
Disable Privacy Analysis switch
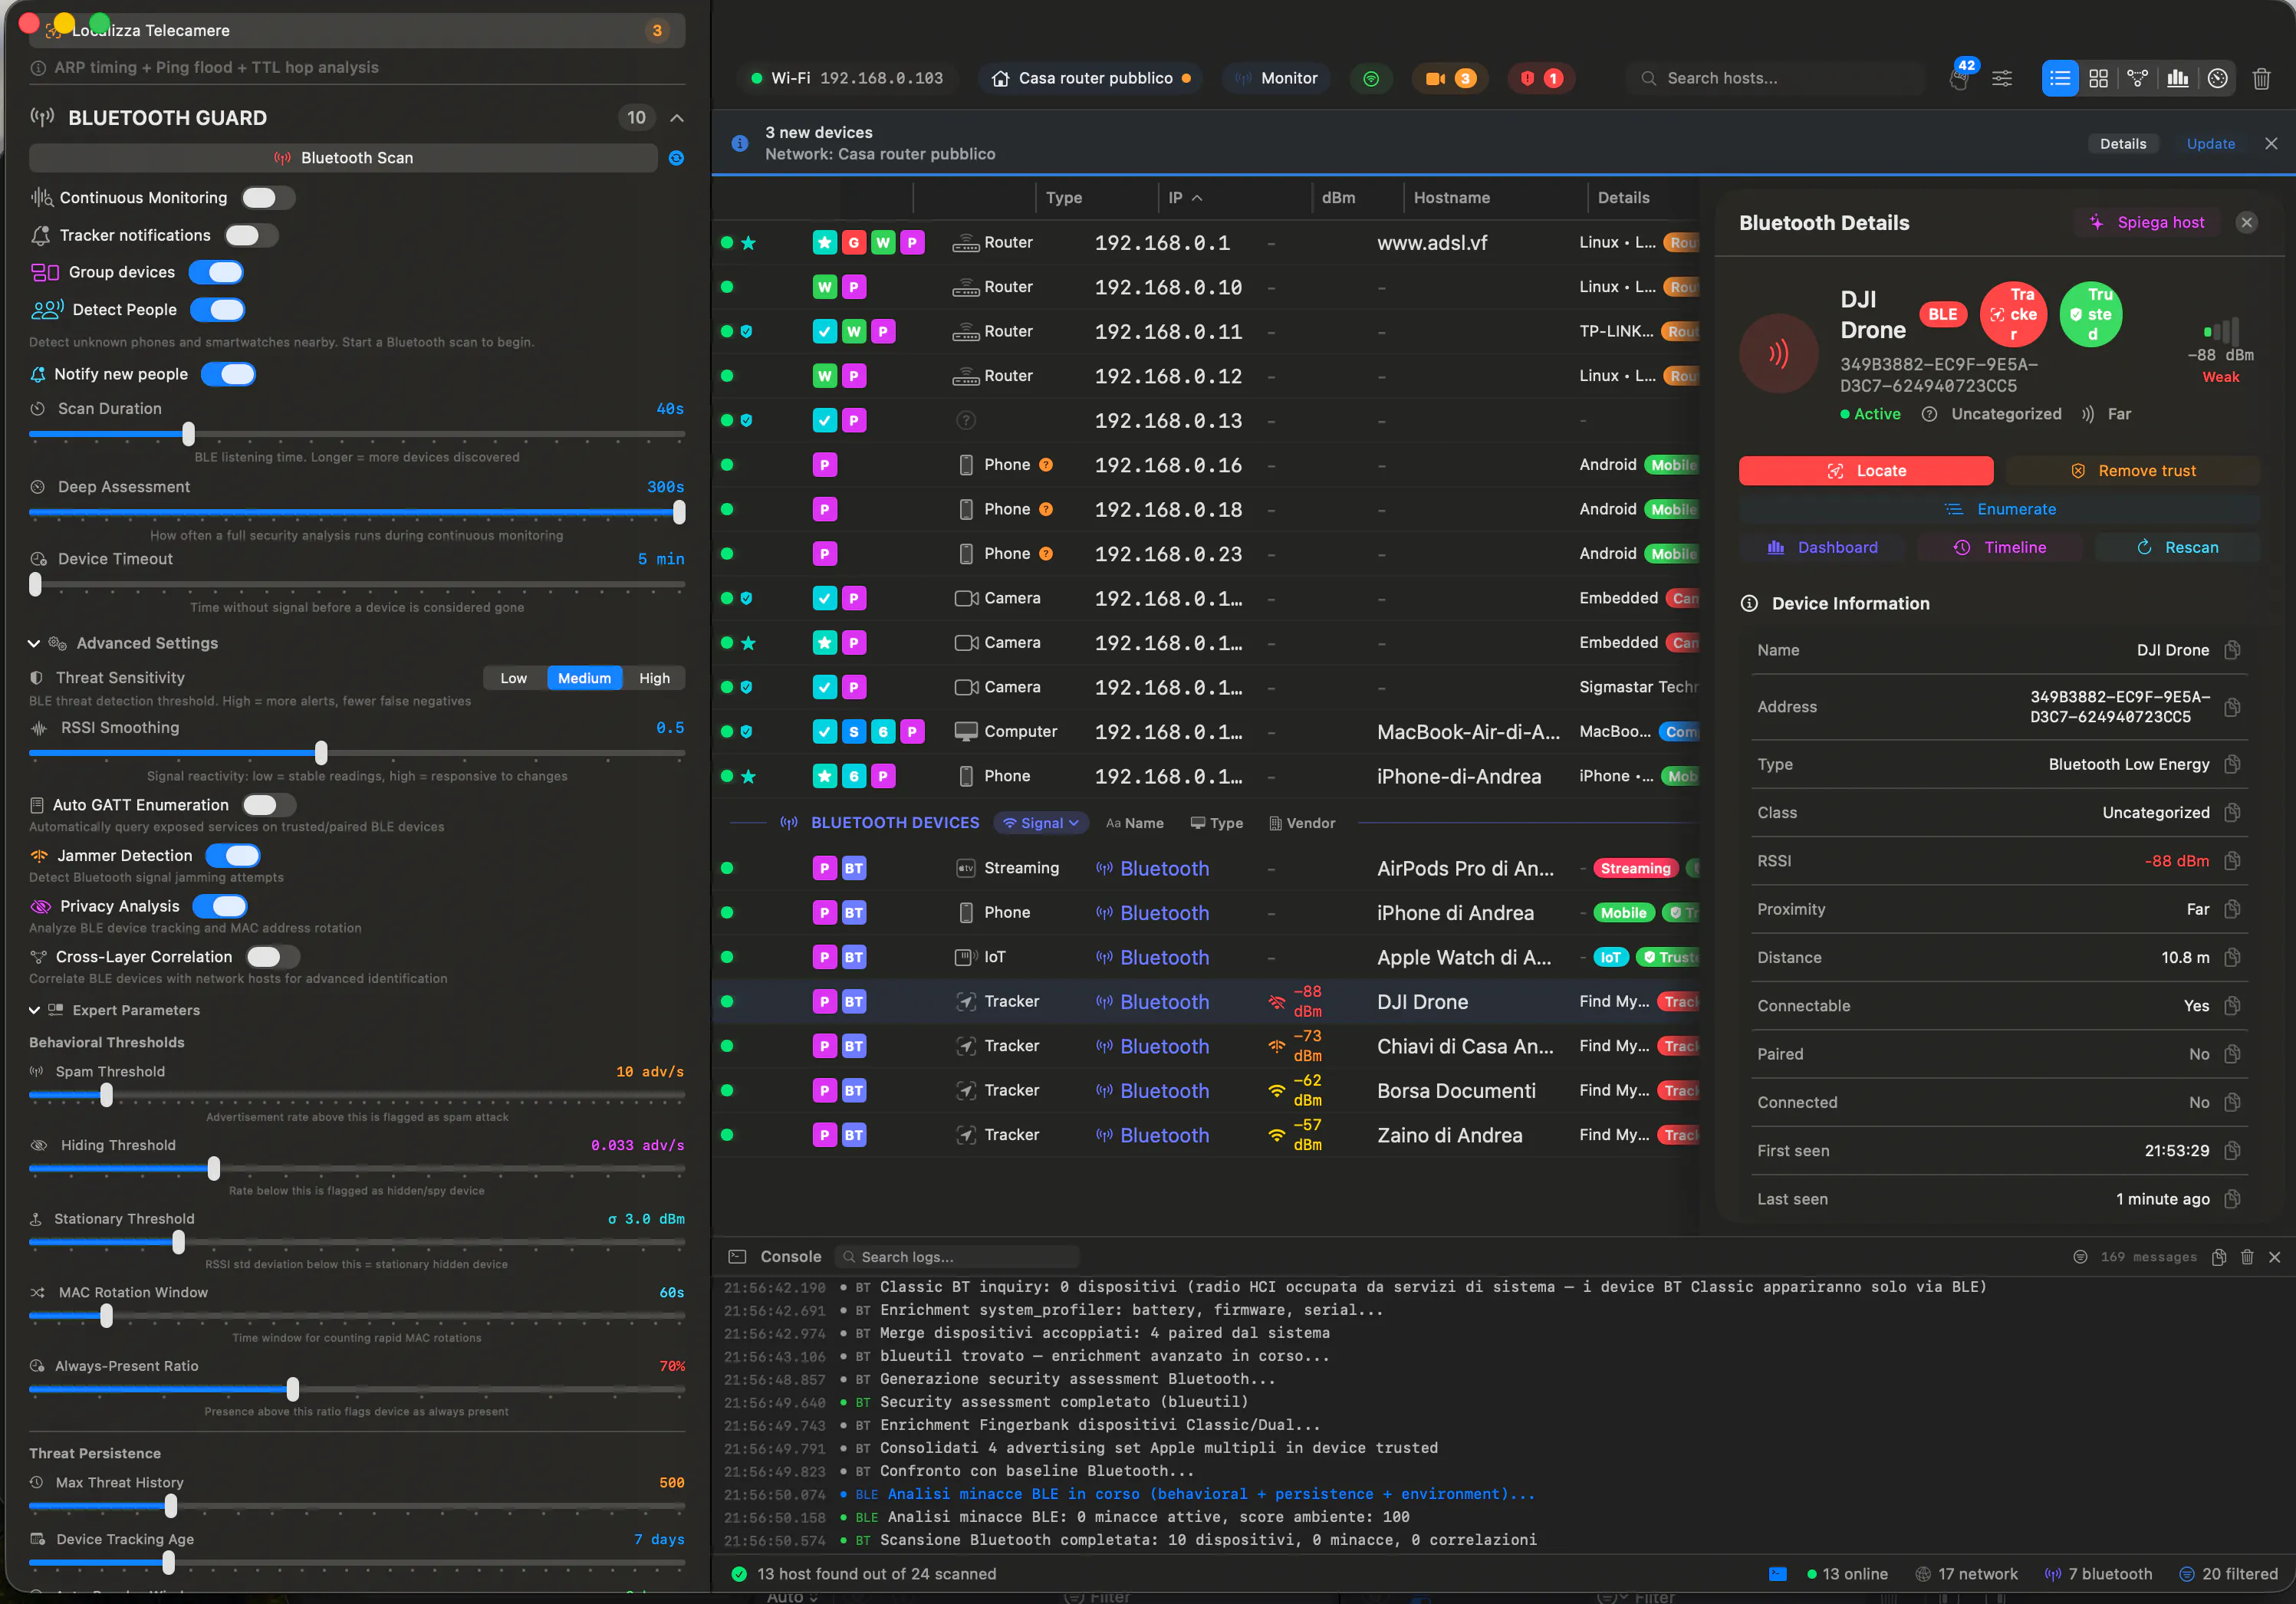pos(220,906)
